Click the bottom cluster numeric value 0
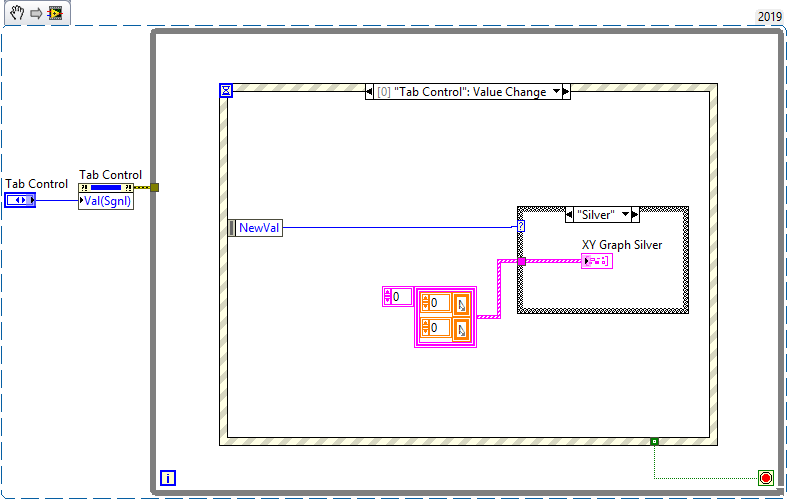 441,328
